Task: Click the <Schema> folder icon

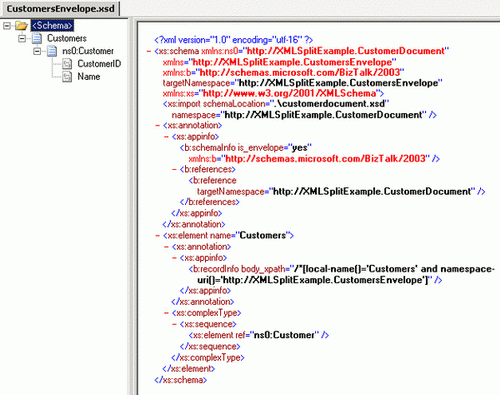Action: pos(21,26)
